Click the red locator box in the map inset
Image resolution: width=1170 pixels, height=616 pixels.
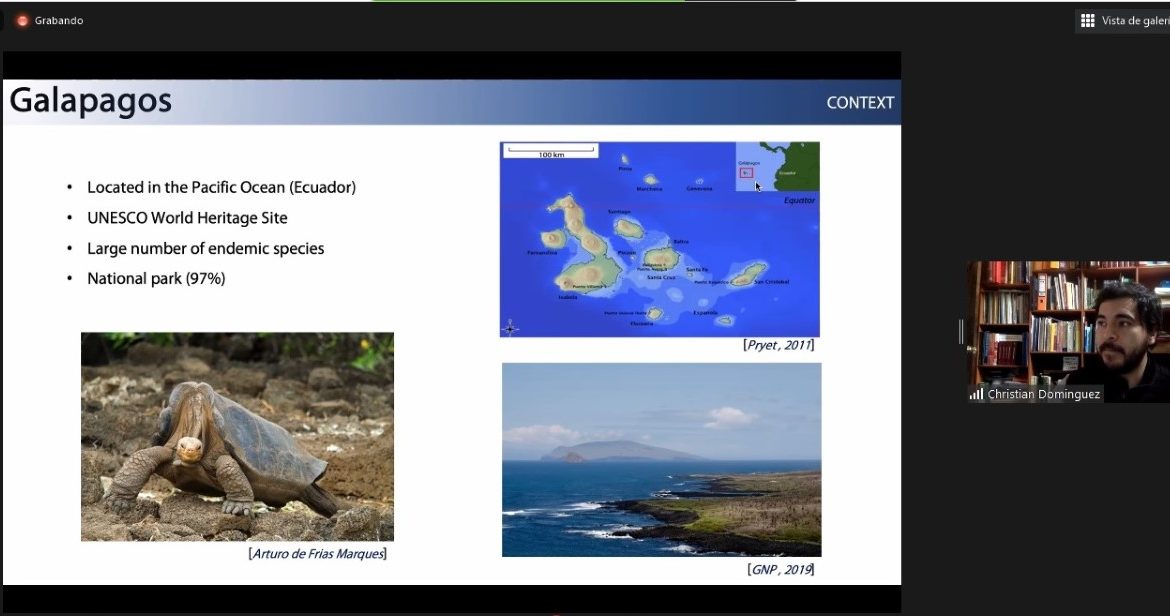[x=745, y=173]
